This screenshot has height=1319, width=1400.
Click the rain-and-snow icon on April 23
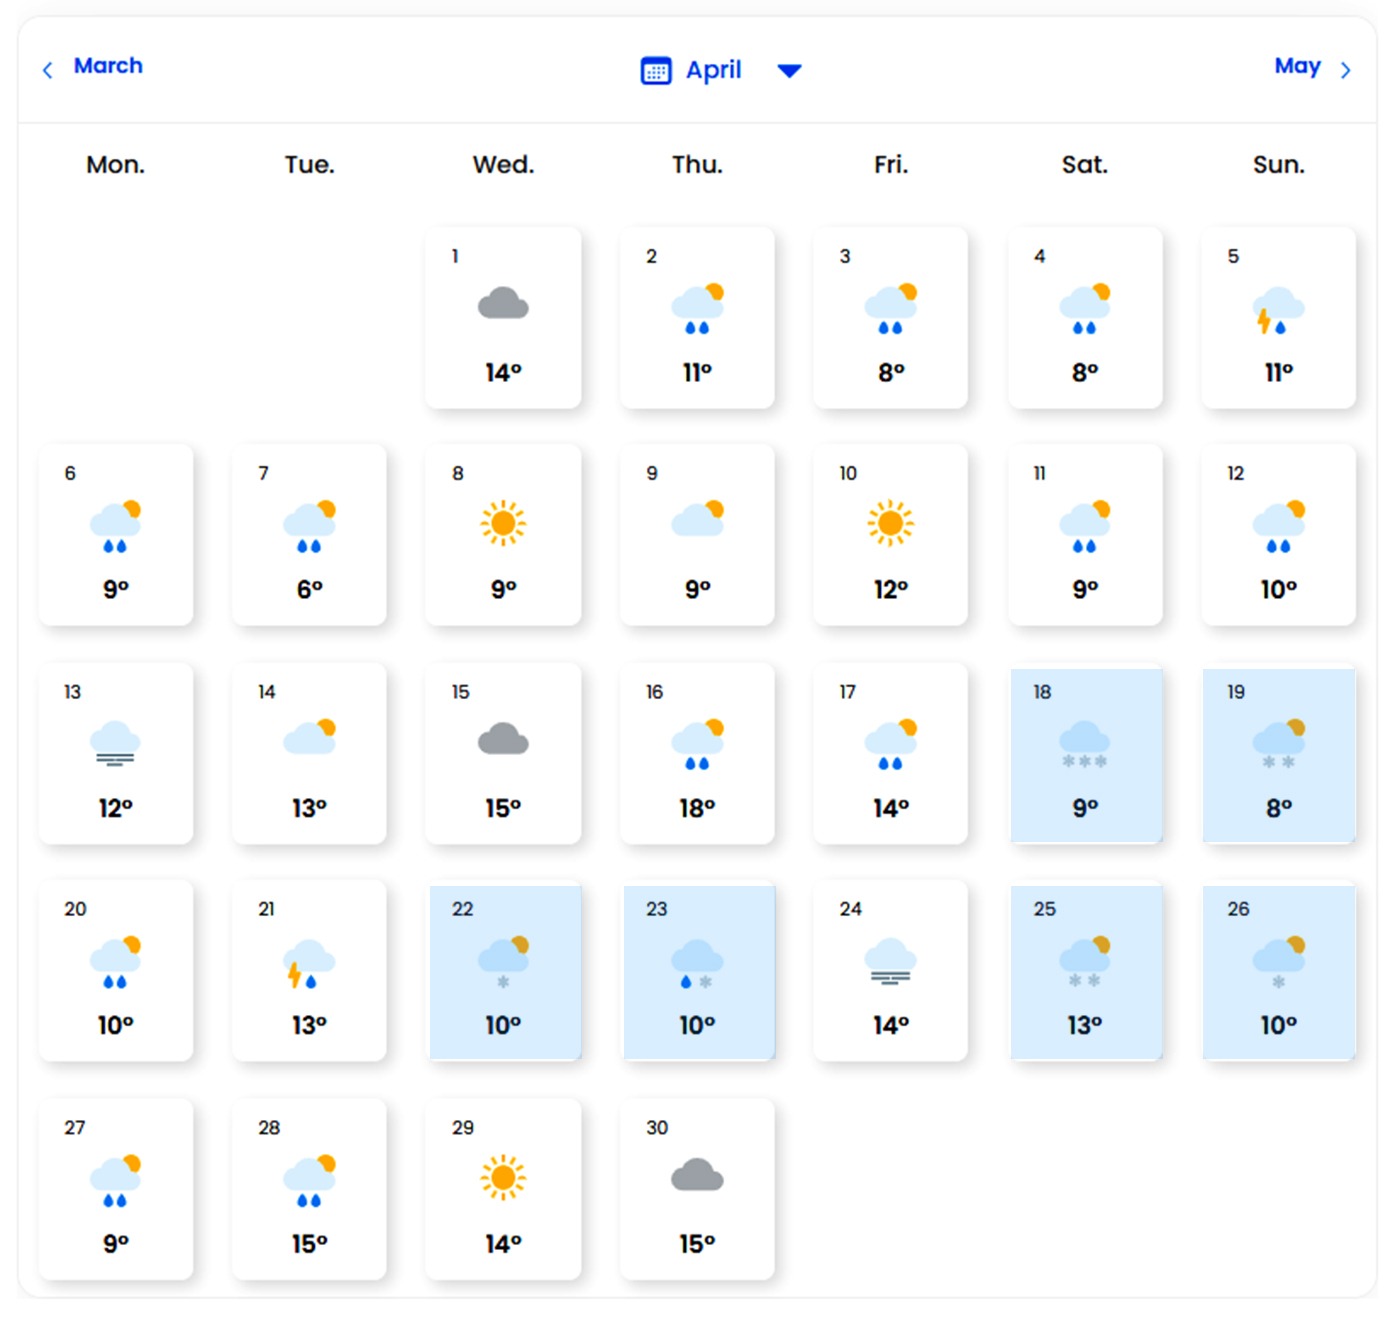pos(697,964)
